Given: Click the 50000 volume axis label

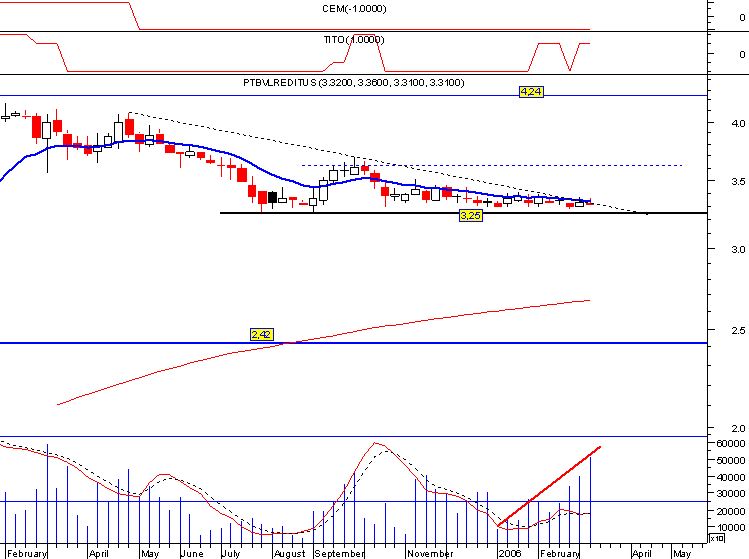Looking at the screenshot, I should 731,460.
